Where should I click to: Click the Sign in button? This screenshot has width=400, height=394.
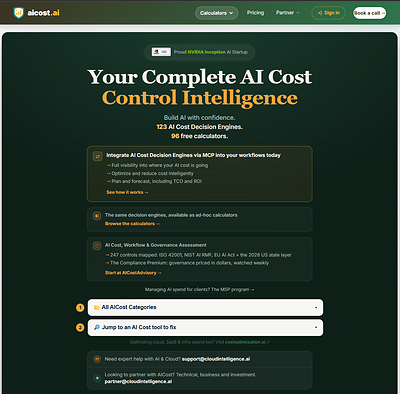pyautogui.click(x=328, y=13)
